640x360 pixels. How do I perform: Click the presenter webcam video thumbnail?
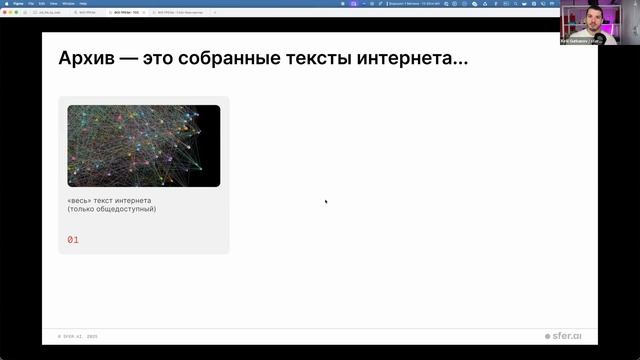coord(600,22)
